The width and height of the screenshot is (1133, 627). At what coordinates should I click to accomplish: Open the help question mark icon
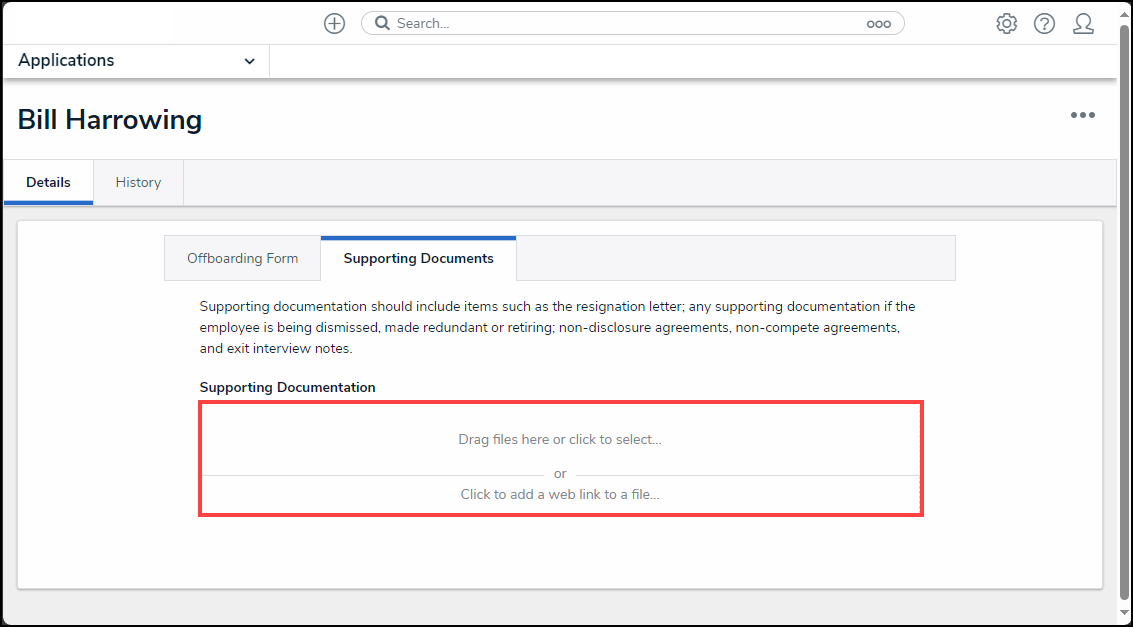pos(1044,24)
